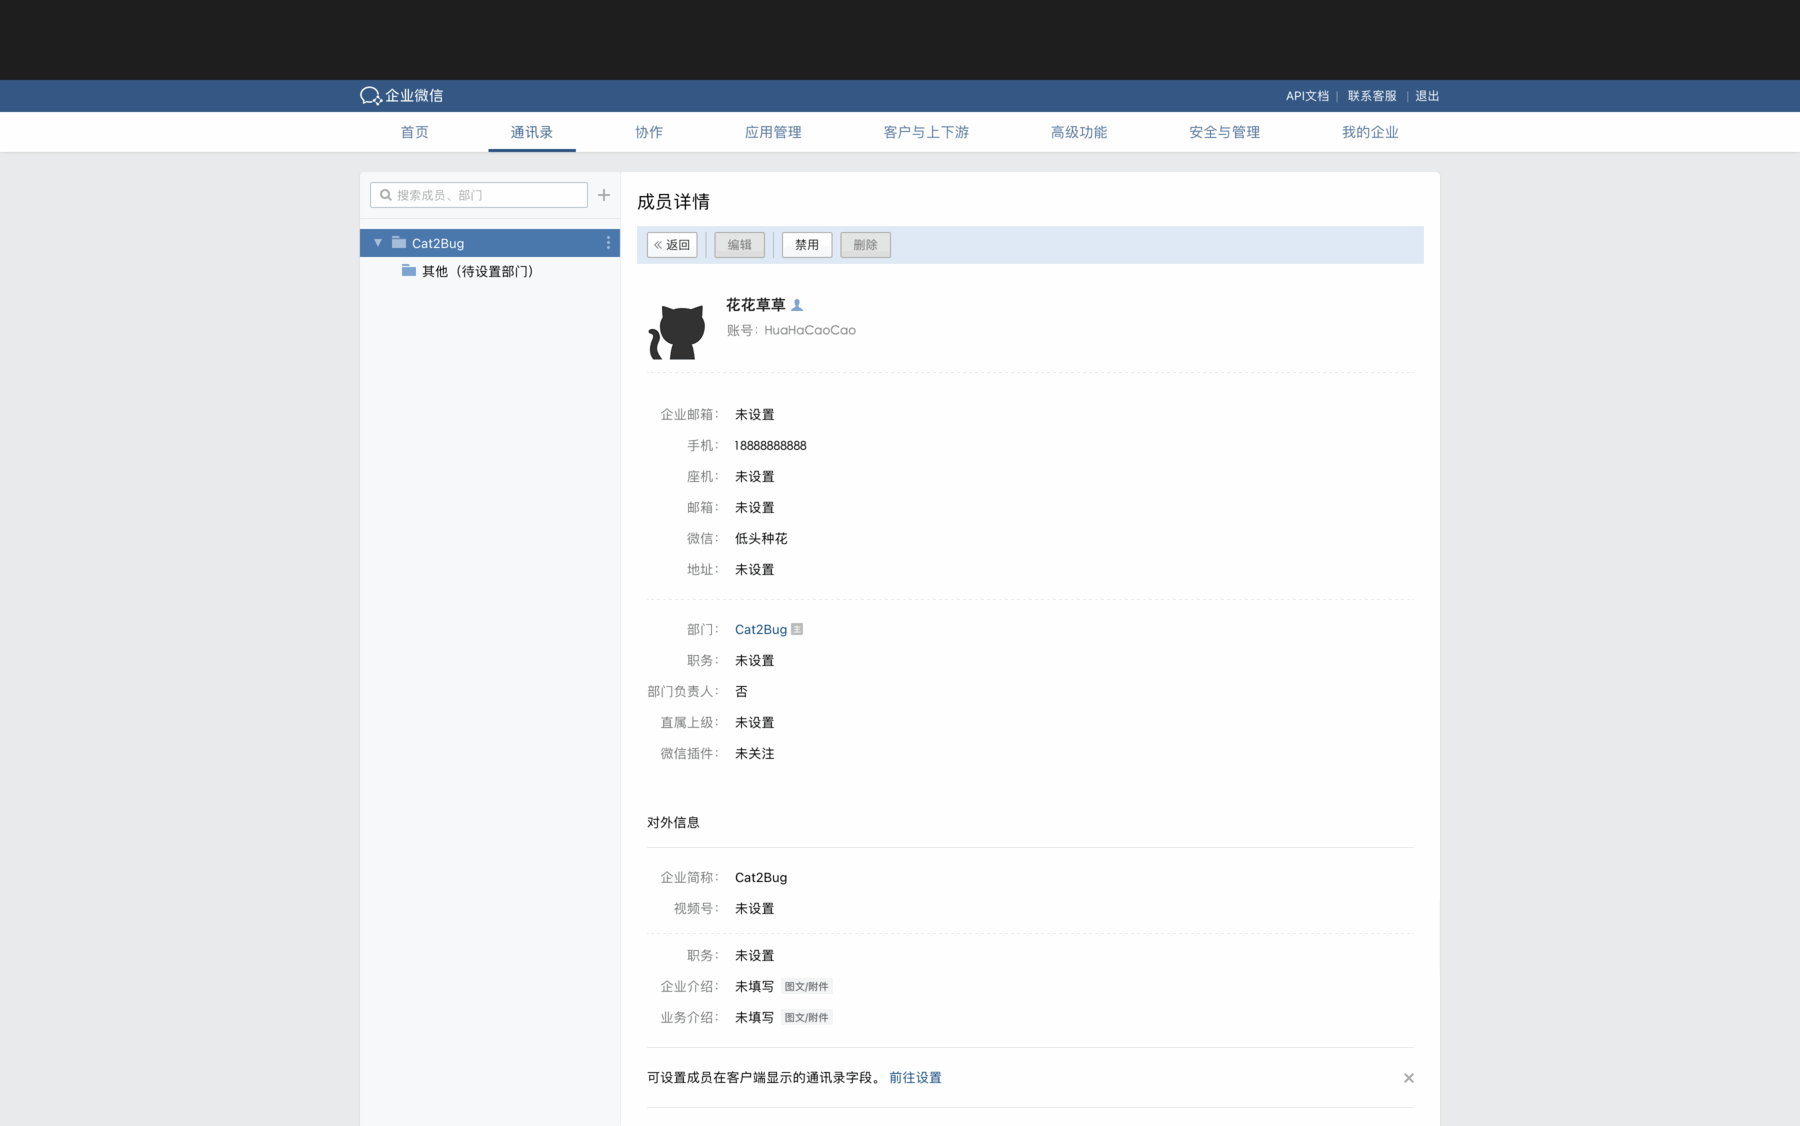Click the 返回 button

672,245
